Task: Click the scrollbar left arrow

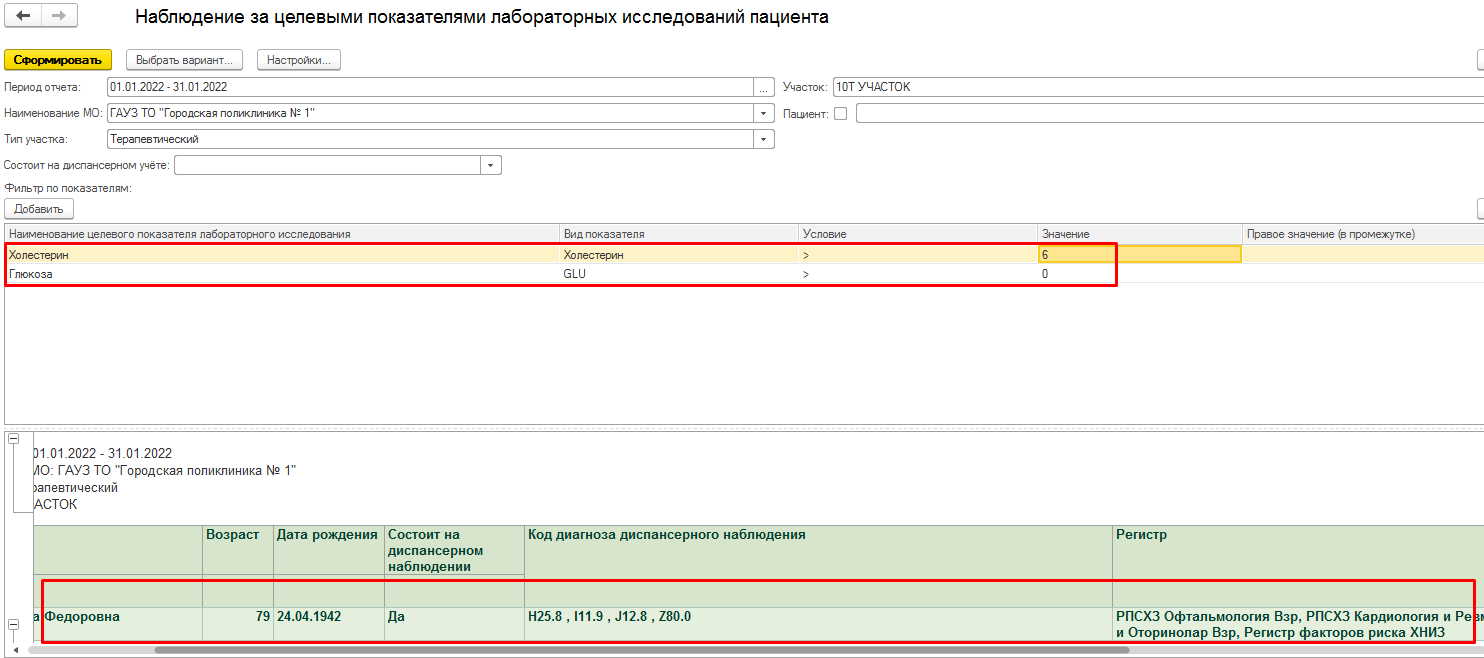Action: (x=15, y=650)
